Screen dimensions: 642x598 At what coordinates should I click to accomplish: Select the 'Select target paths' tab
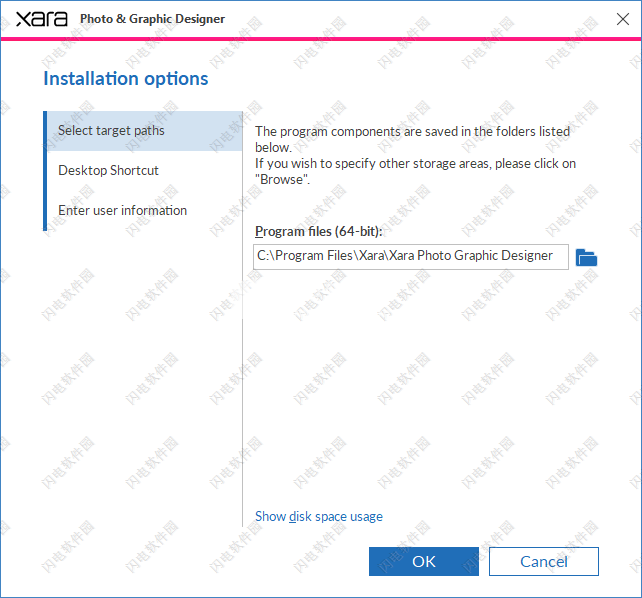tap(145, 131)
